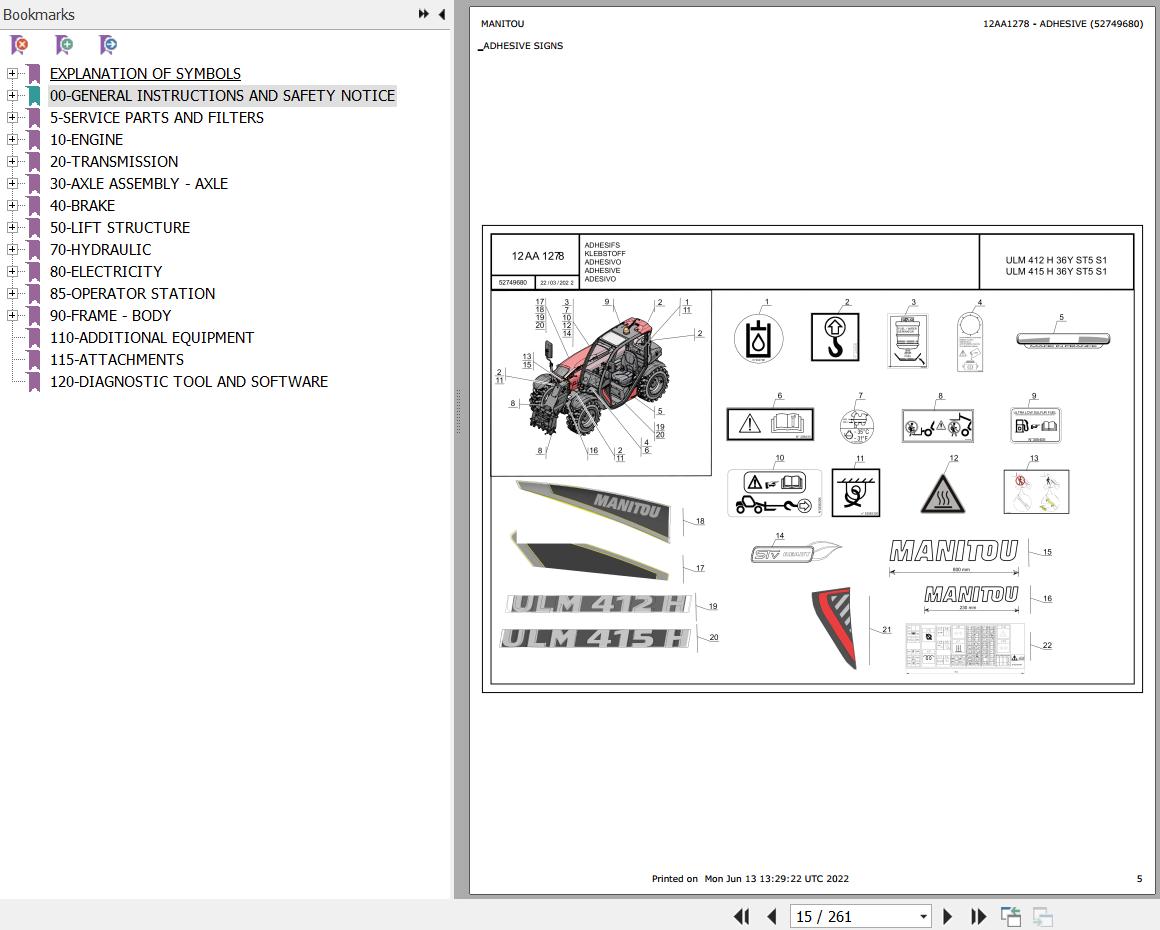
Task: Open the 85-OPERATOR STATION bookmark
Action: click(x=132, y=294)
